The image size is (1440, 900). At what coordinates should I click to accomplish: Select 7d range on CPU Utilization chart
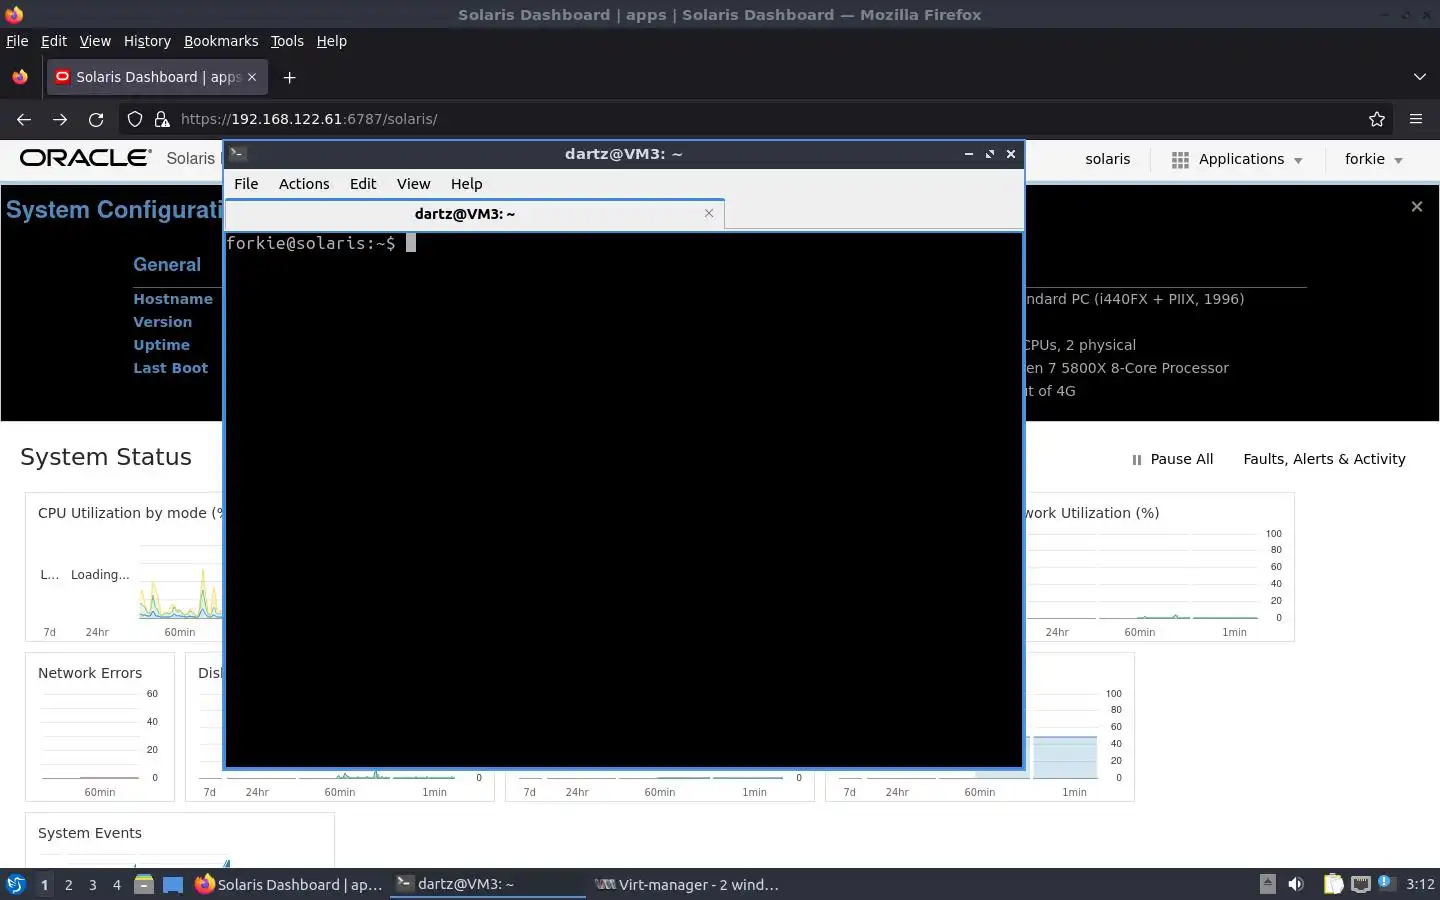click(x=50, y=632)
